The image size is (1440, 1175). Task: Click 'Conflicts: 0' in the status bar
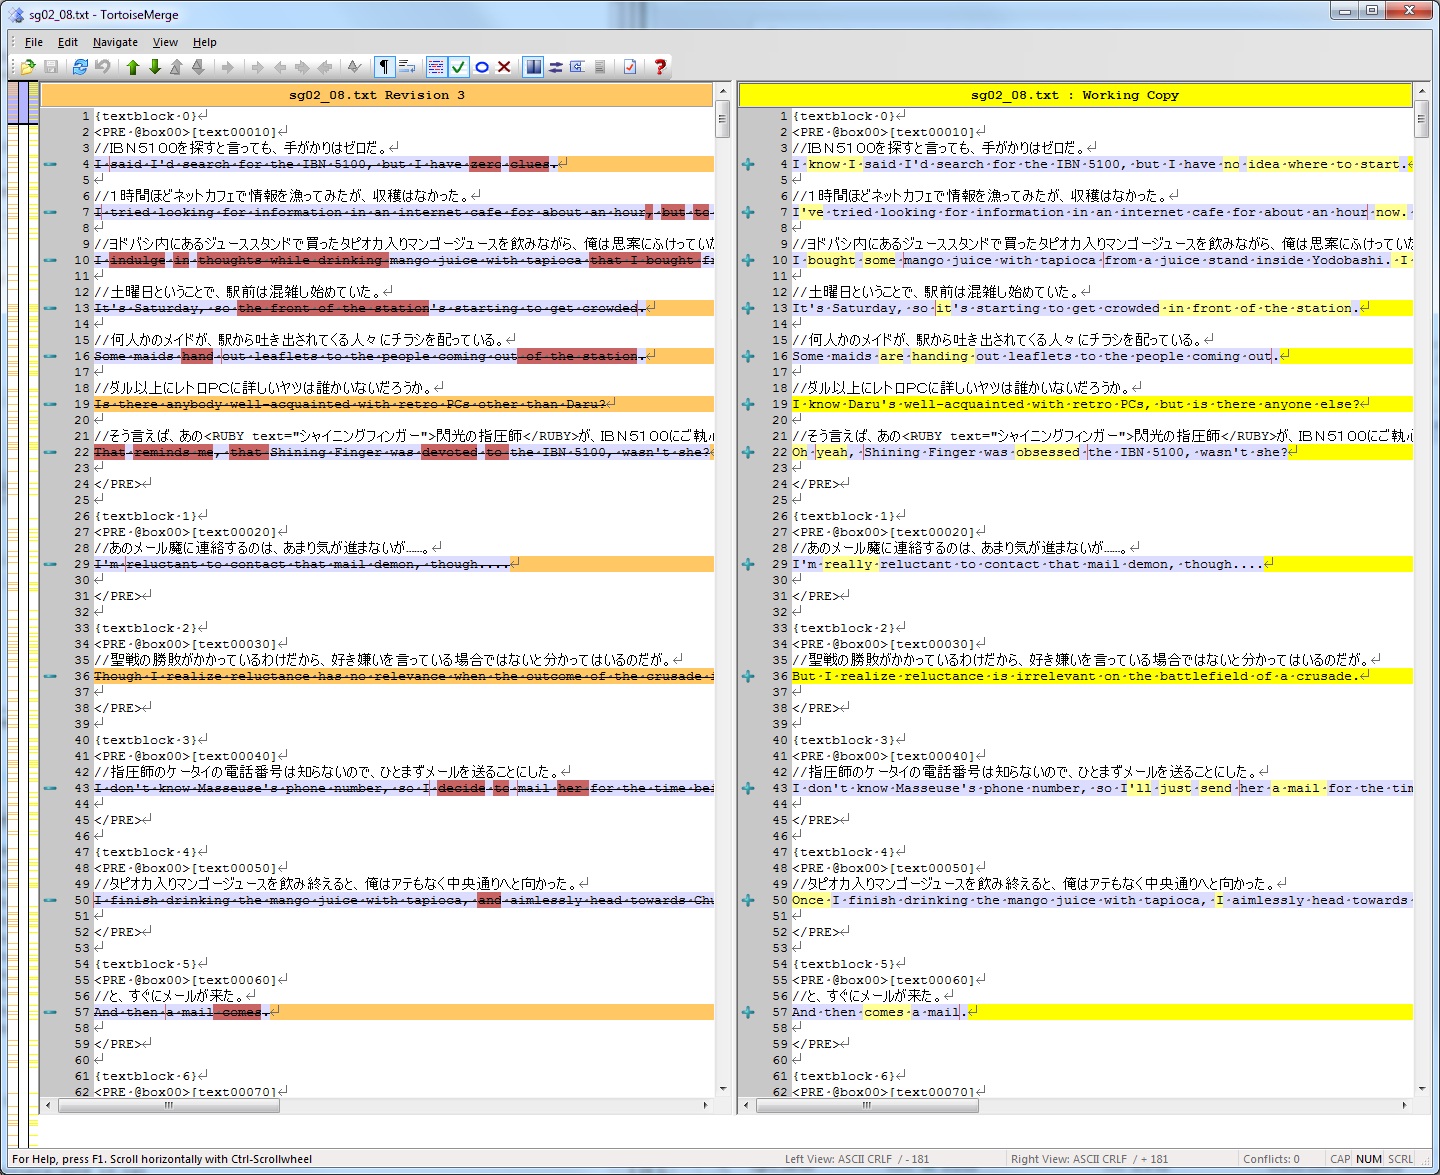(x=1271, y=1159)
